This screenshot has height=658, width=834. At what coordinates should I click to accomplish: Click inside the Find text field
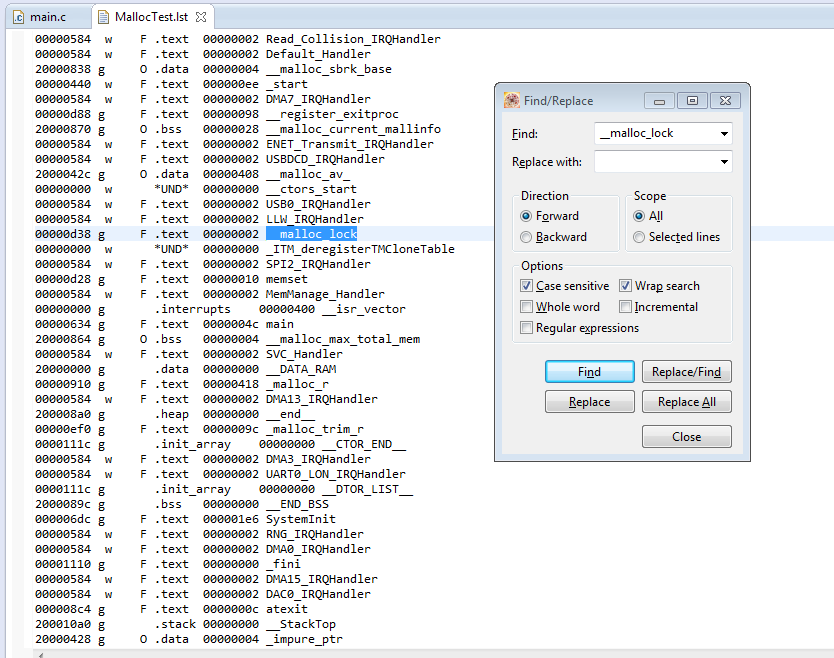coord(656,133)
